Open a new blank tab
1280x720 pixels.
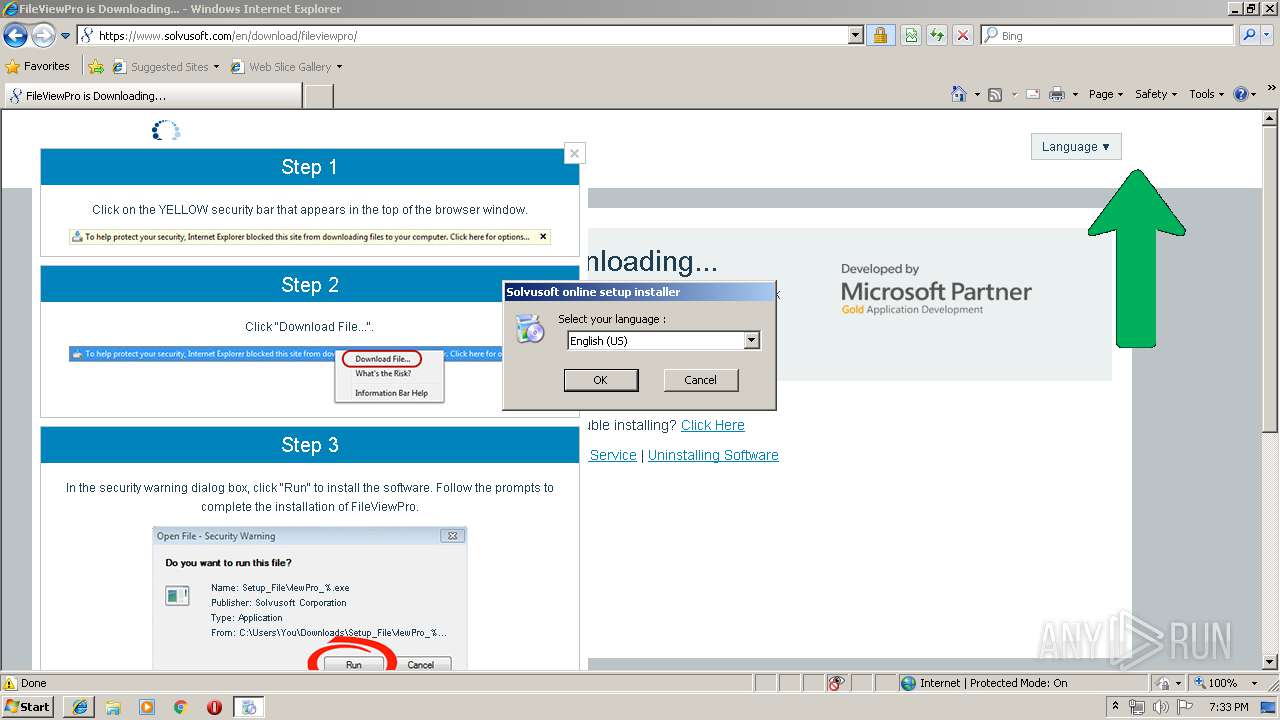pos(318,96)
